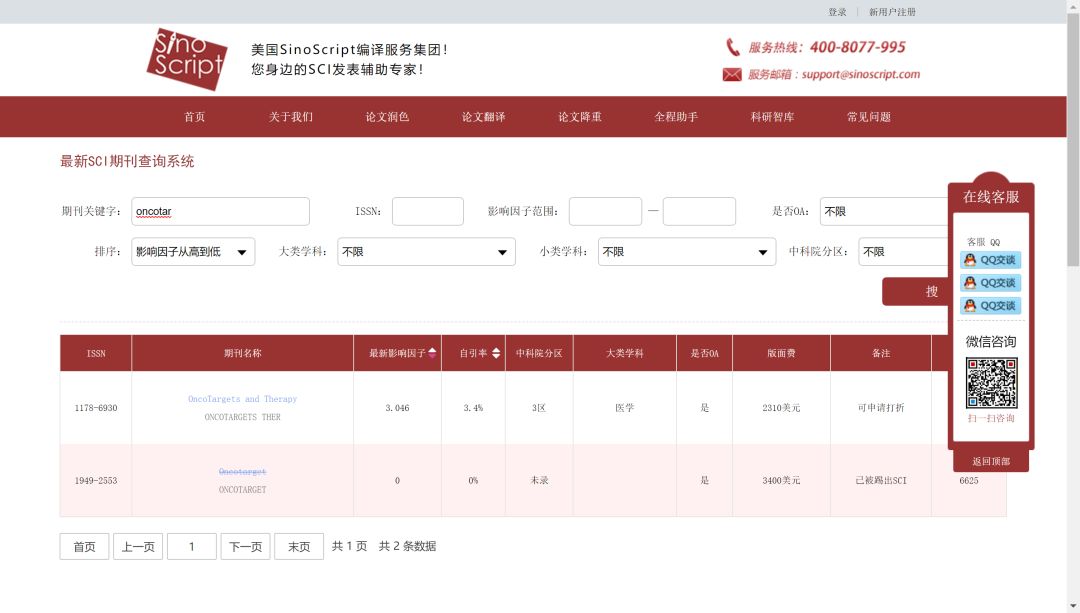Click the 返回顶部 back-to-top button
1080x613 pixels.
tap(990, 460)
